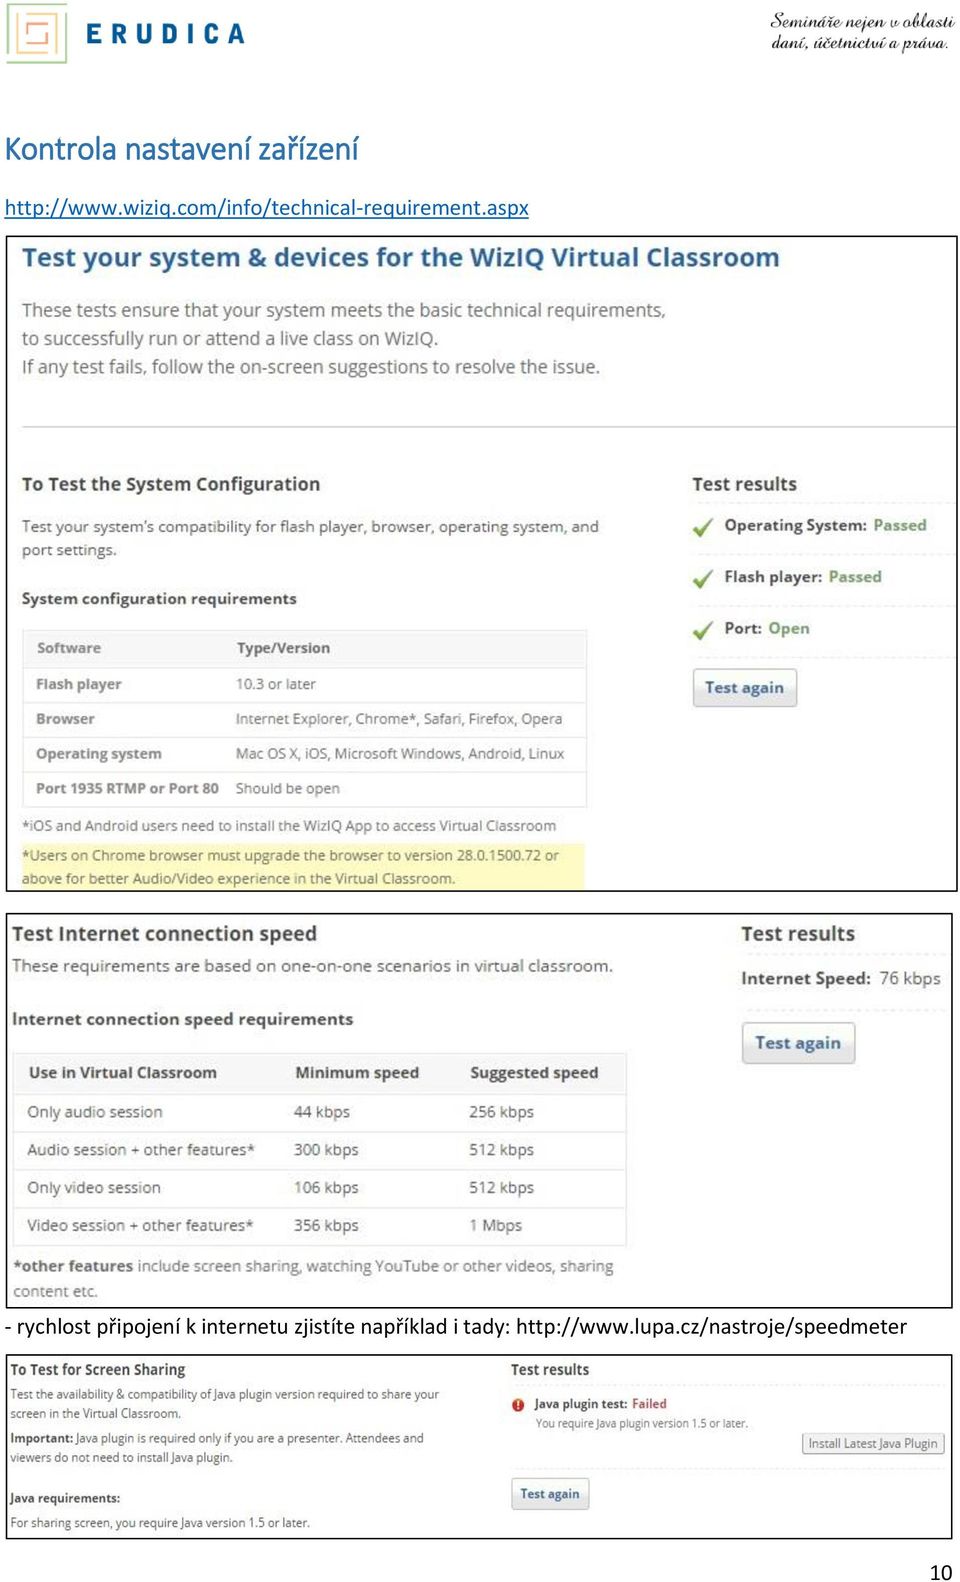This screenshot has width=960, height=1582.
Task: Select the Port 1935 RTMP or Port 80 row
Action: [304, 788]
